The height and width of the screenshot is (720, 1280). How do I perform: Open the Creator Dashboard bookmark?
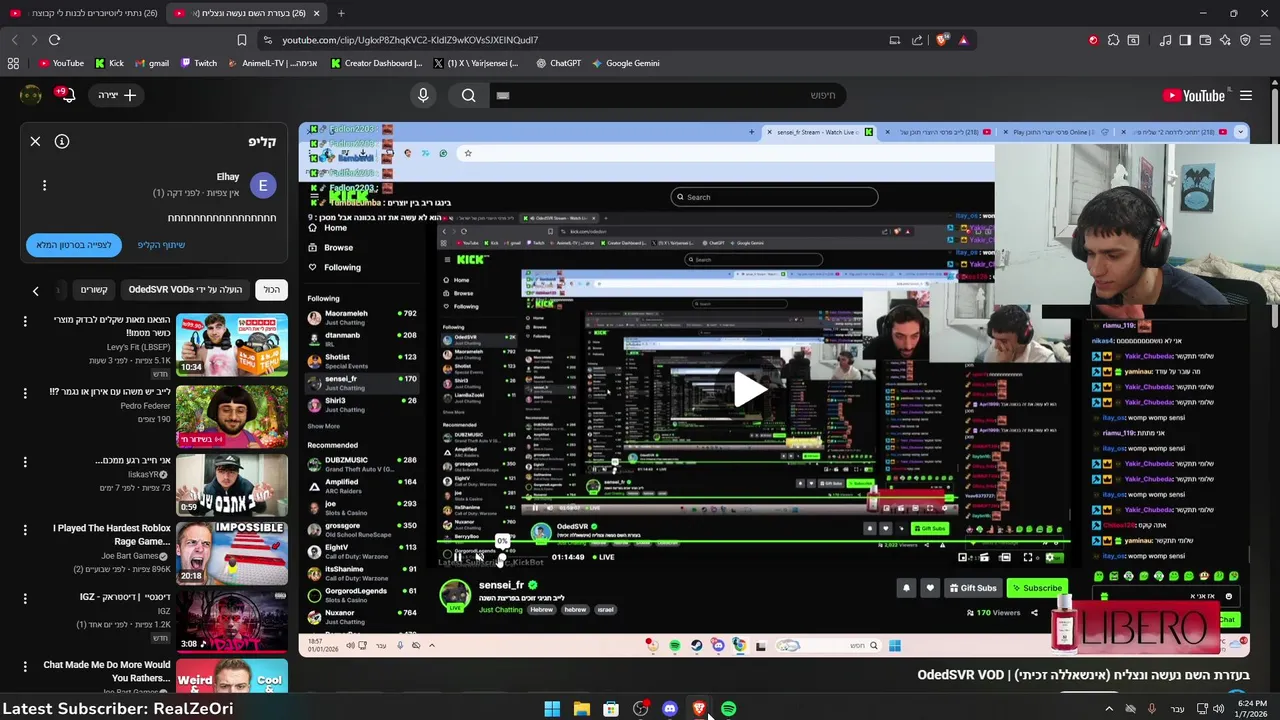(377, 63)
